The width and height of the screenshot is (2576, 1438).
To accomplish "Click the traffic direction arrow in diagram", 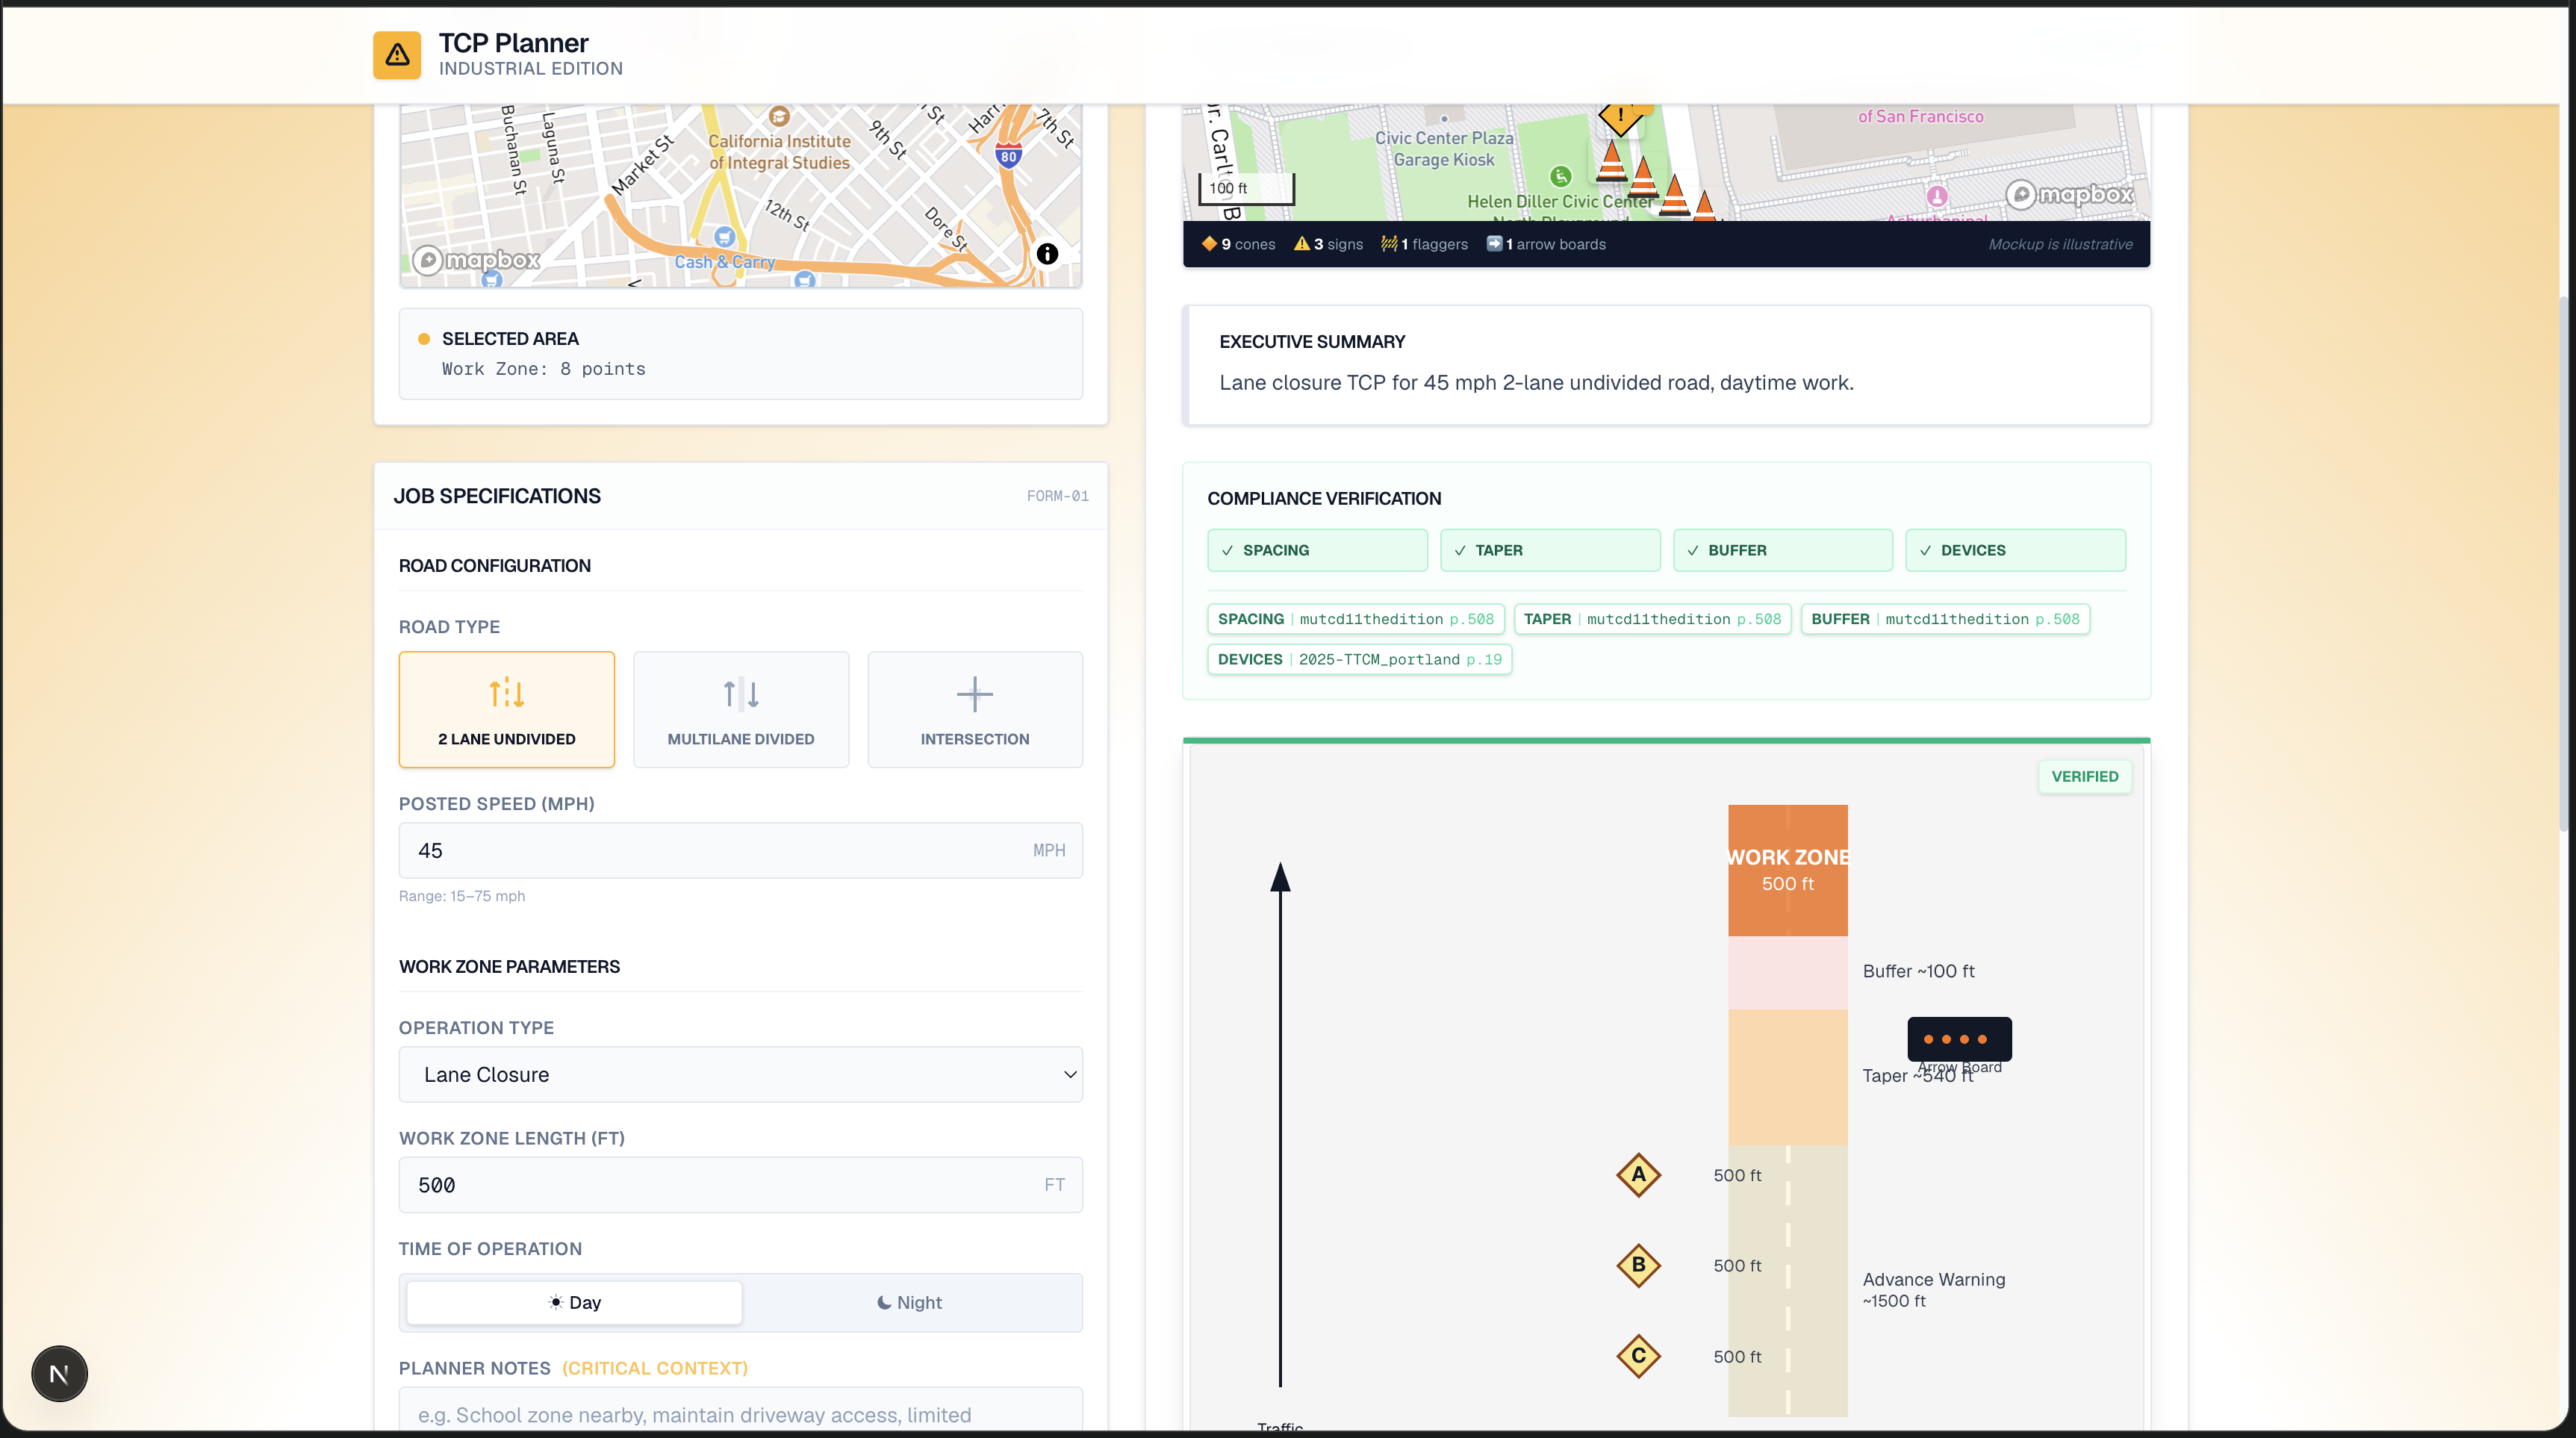I will [x=1280, y=1125].
